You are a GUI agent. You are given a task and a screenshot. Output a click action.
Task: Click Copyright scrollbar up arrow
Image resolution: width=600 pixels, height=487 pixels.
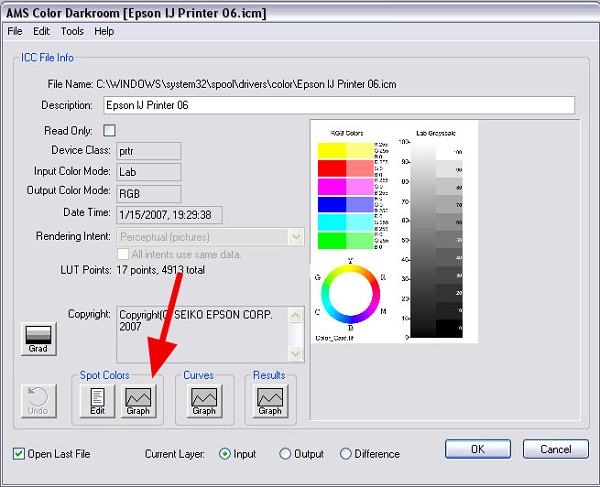(x=296, y=315)
